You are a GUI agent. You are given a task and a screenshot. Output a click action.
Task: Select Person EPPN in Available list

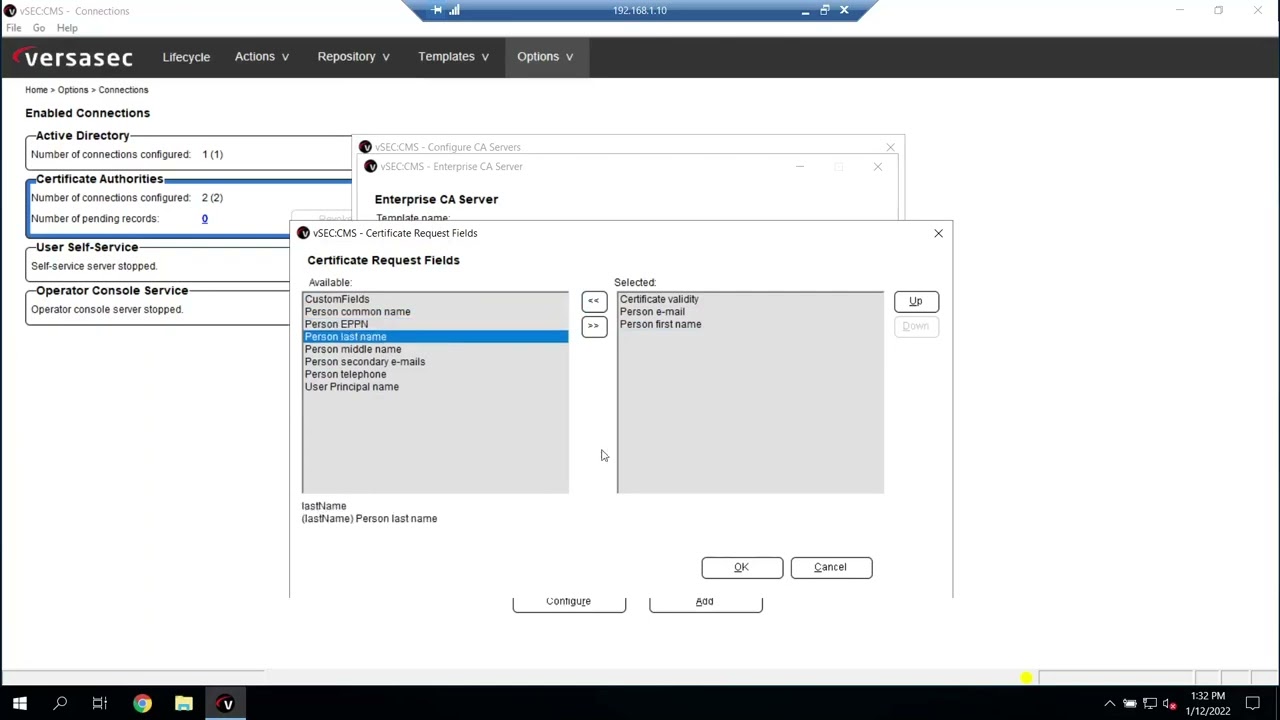(x=435, y=324)
